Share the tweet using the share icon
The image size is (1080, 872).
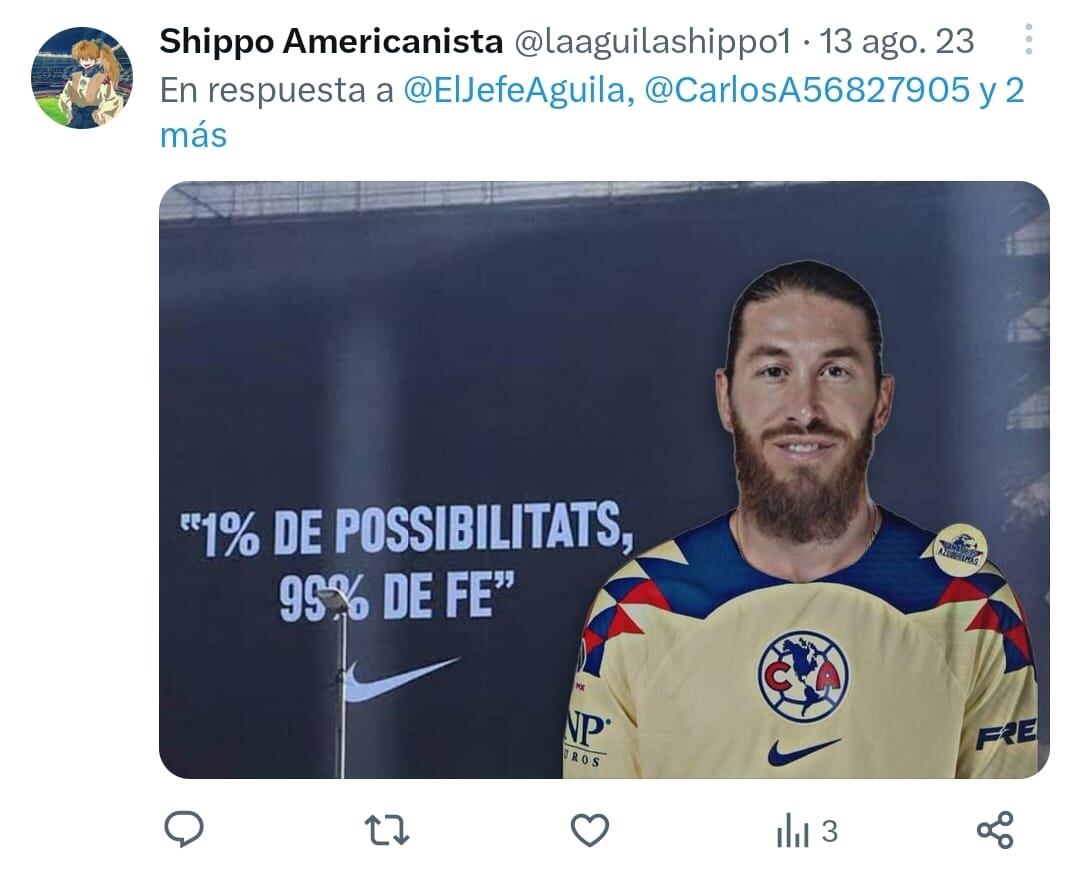[995, 829]
